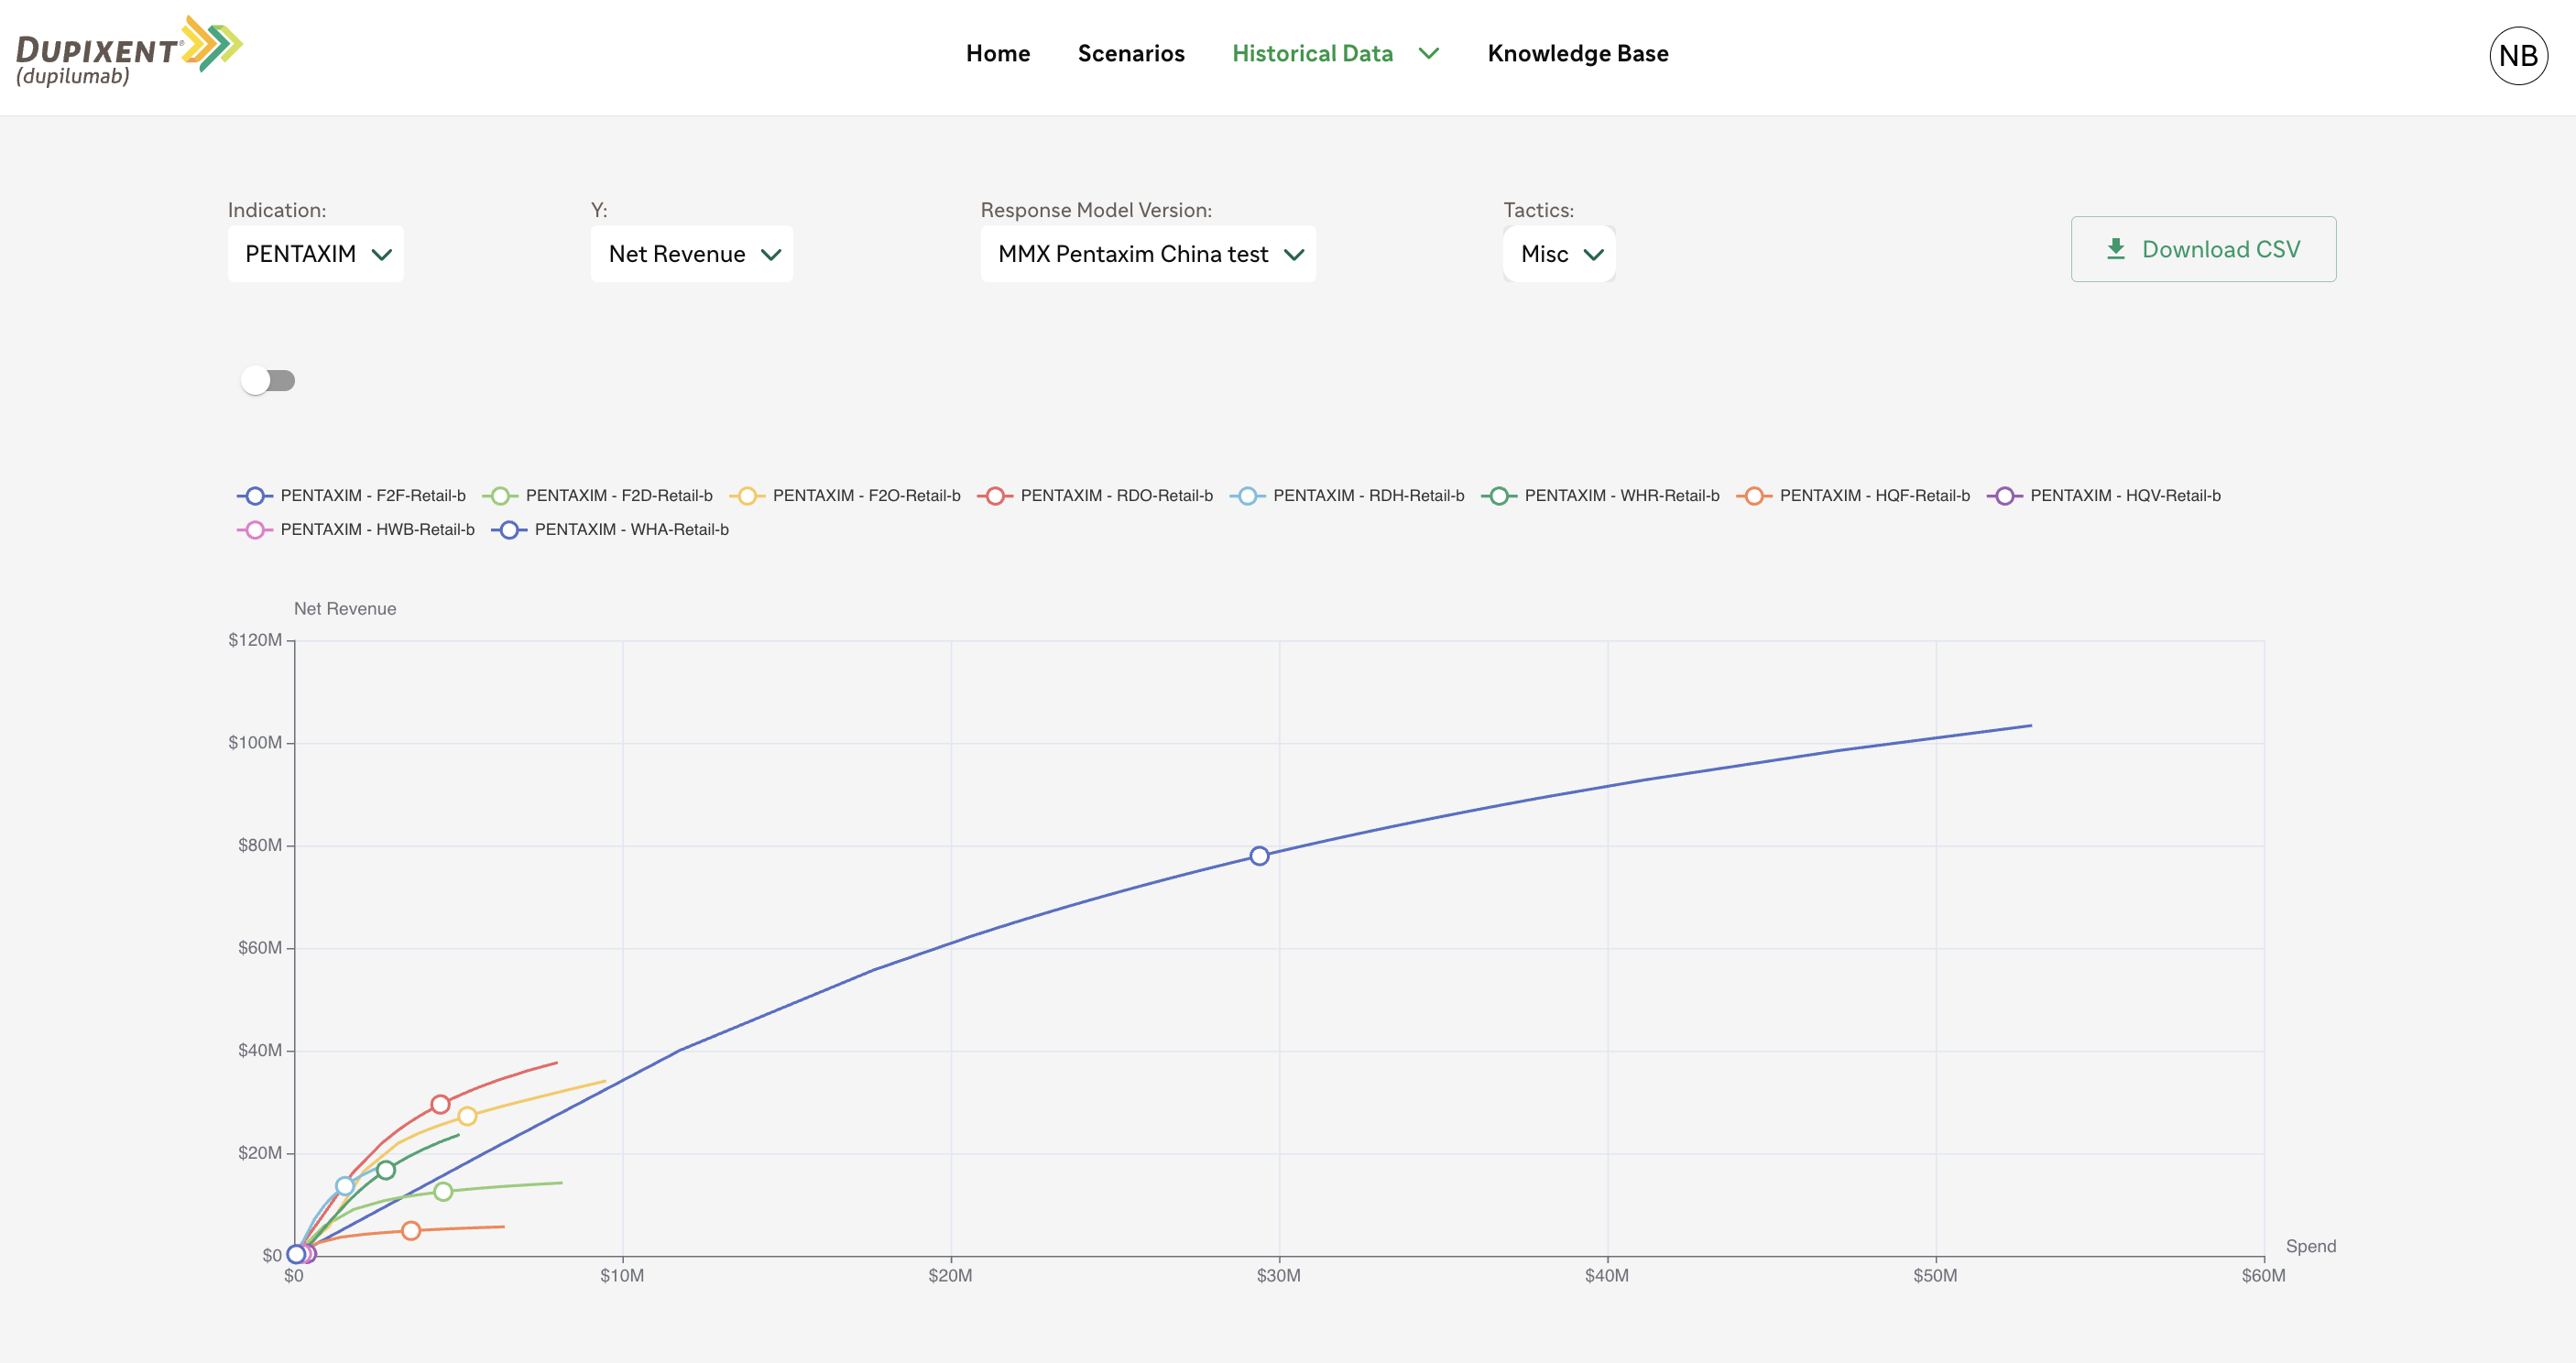This screenshot has height=1363, width=2576.
Task: Toggle PENTAXIM - F2O-Retail-b legend series
Action: tap(844, 496)
